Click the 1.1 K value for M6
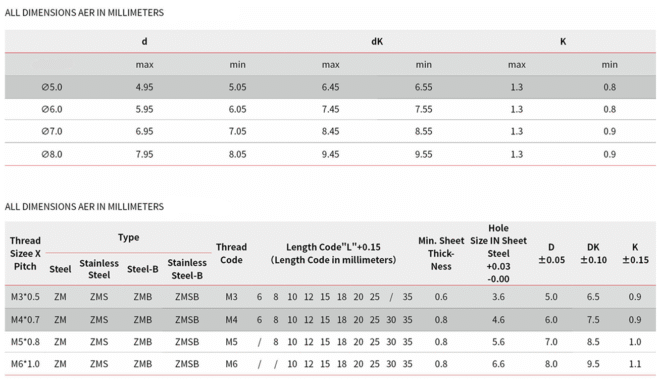This screenshot has width=660, height=379. (635, 364)
